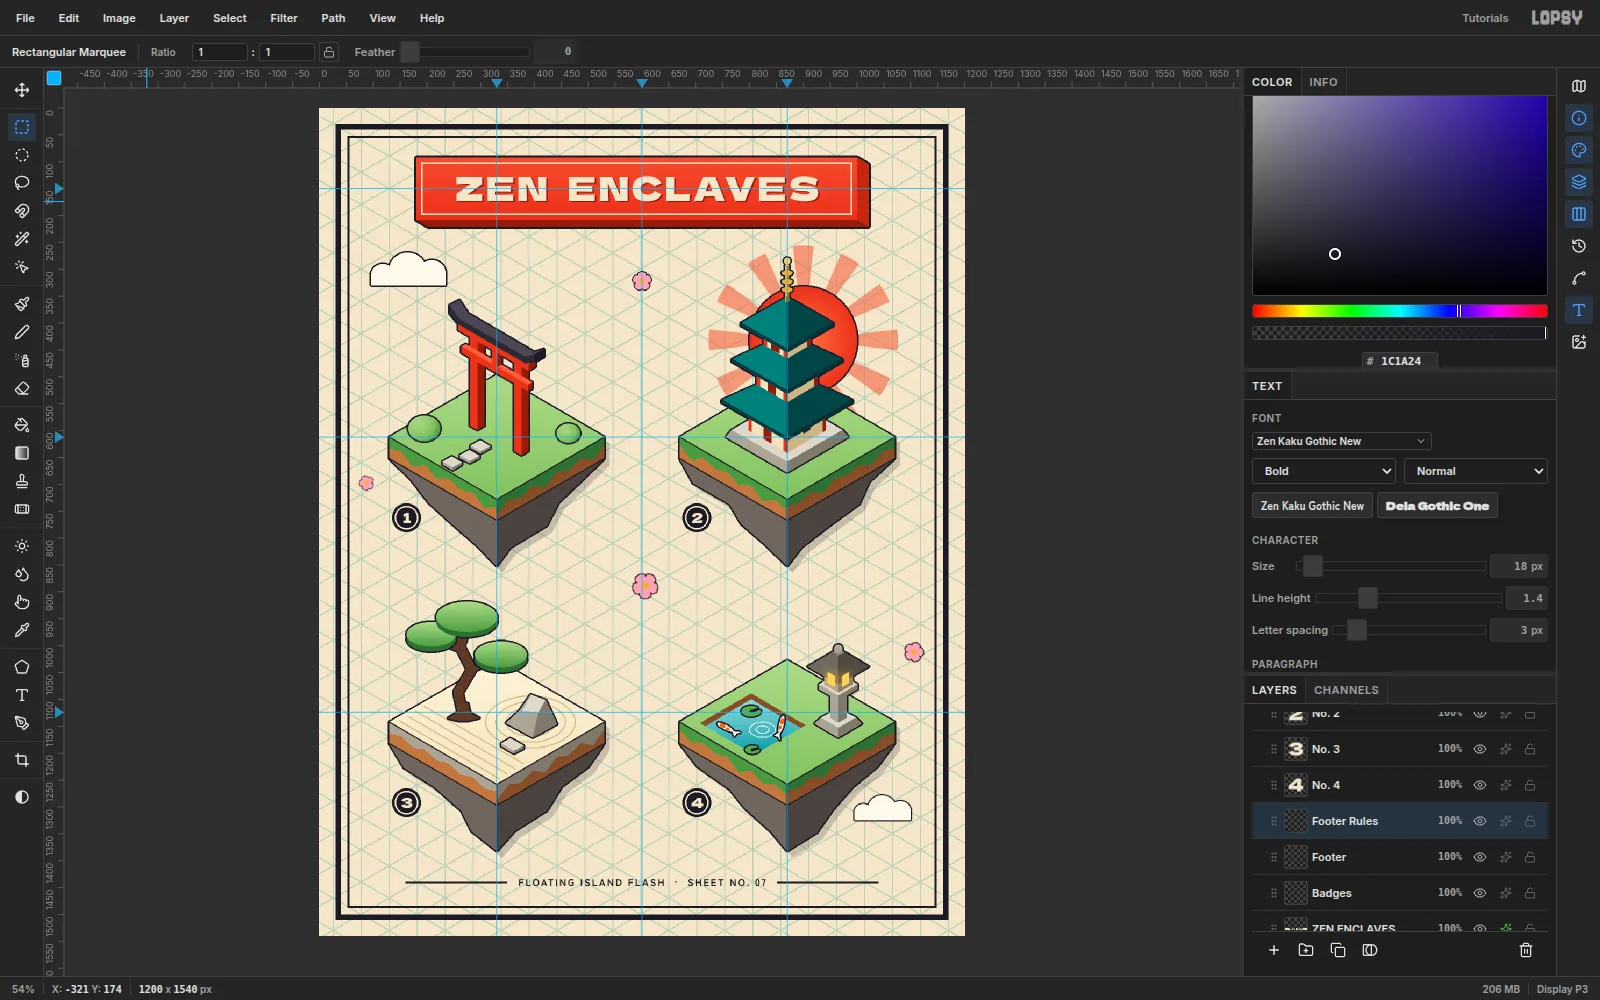Hide the Footer Rules layer
The width and height of the screenshot is (1600, 1000).
[1480, 821]
